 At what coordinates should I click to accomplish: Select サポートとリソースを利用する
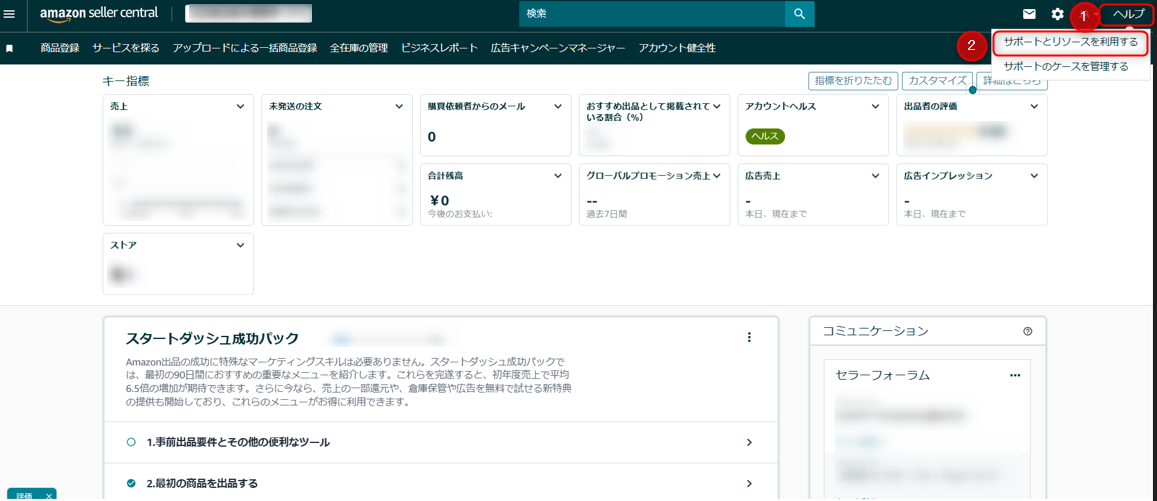[1071, 43]
